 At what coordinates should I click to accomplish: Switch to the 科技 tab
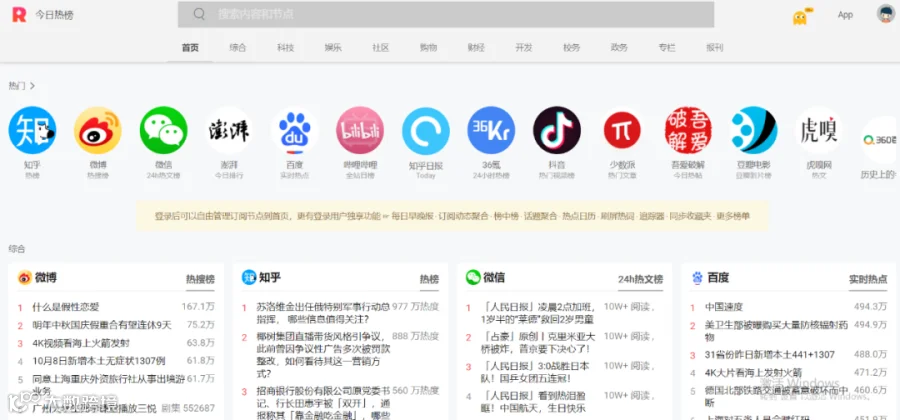coord(285,48)
